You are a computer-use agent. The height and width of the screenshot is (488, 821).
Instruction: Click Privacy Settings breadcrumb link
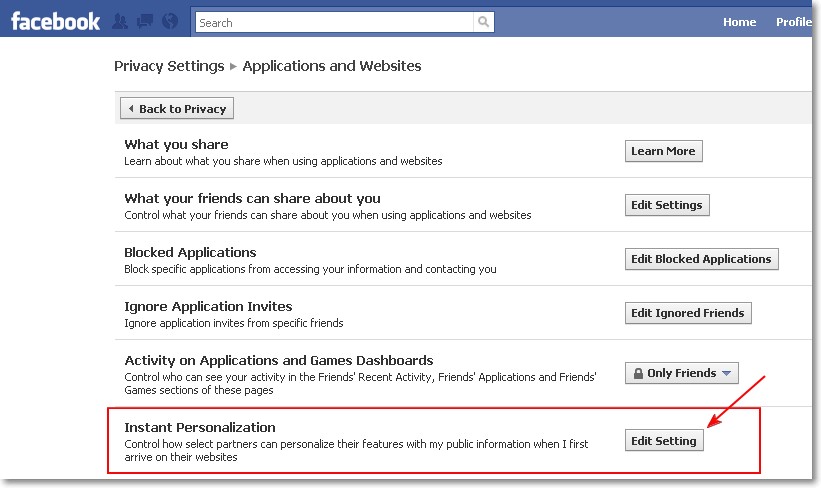click(169, 66)
